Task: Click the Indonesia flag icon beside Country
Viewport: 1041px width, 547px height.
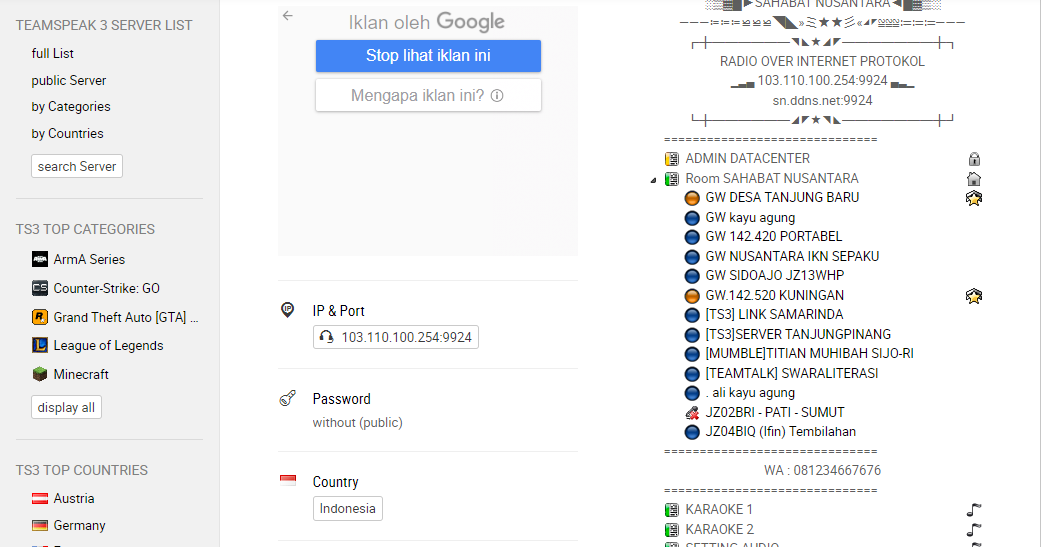Action: pyautogui.click(x=288, y=481)
